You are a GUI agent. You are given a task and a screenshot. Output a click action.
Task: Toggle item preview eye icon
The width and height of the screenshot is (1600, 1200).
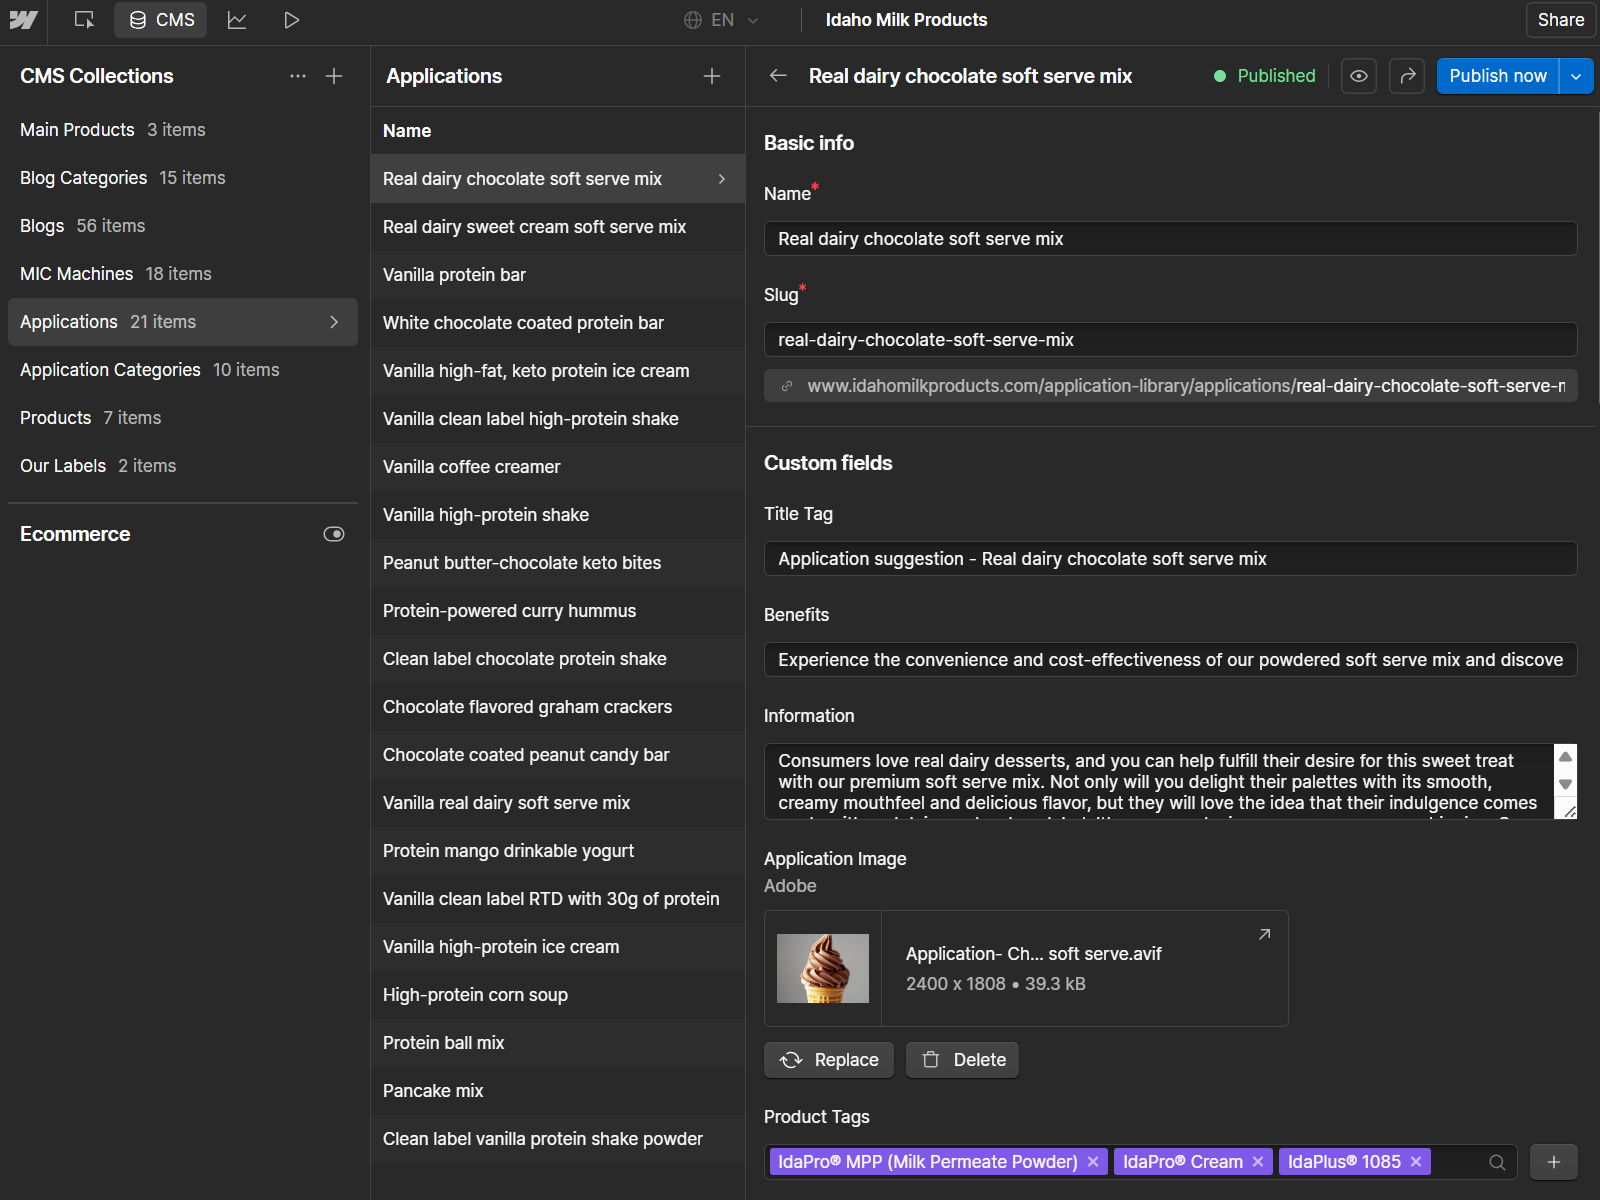[x=1358, y=76]
